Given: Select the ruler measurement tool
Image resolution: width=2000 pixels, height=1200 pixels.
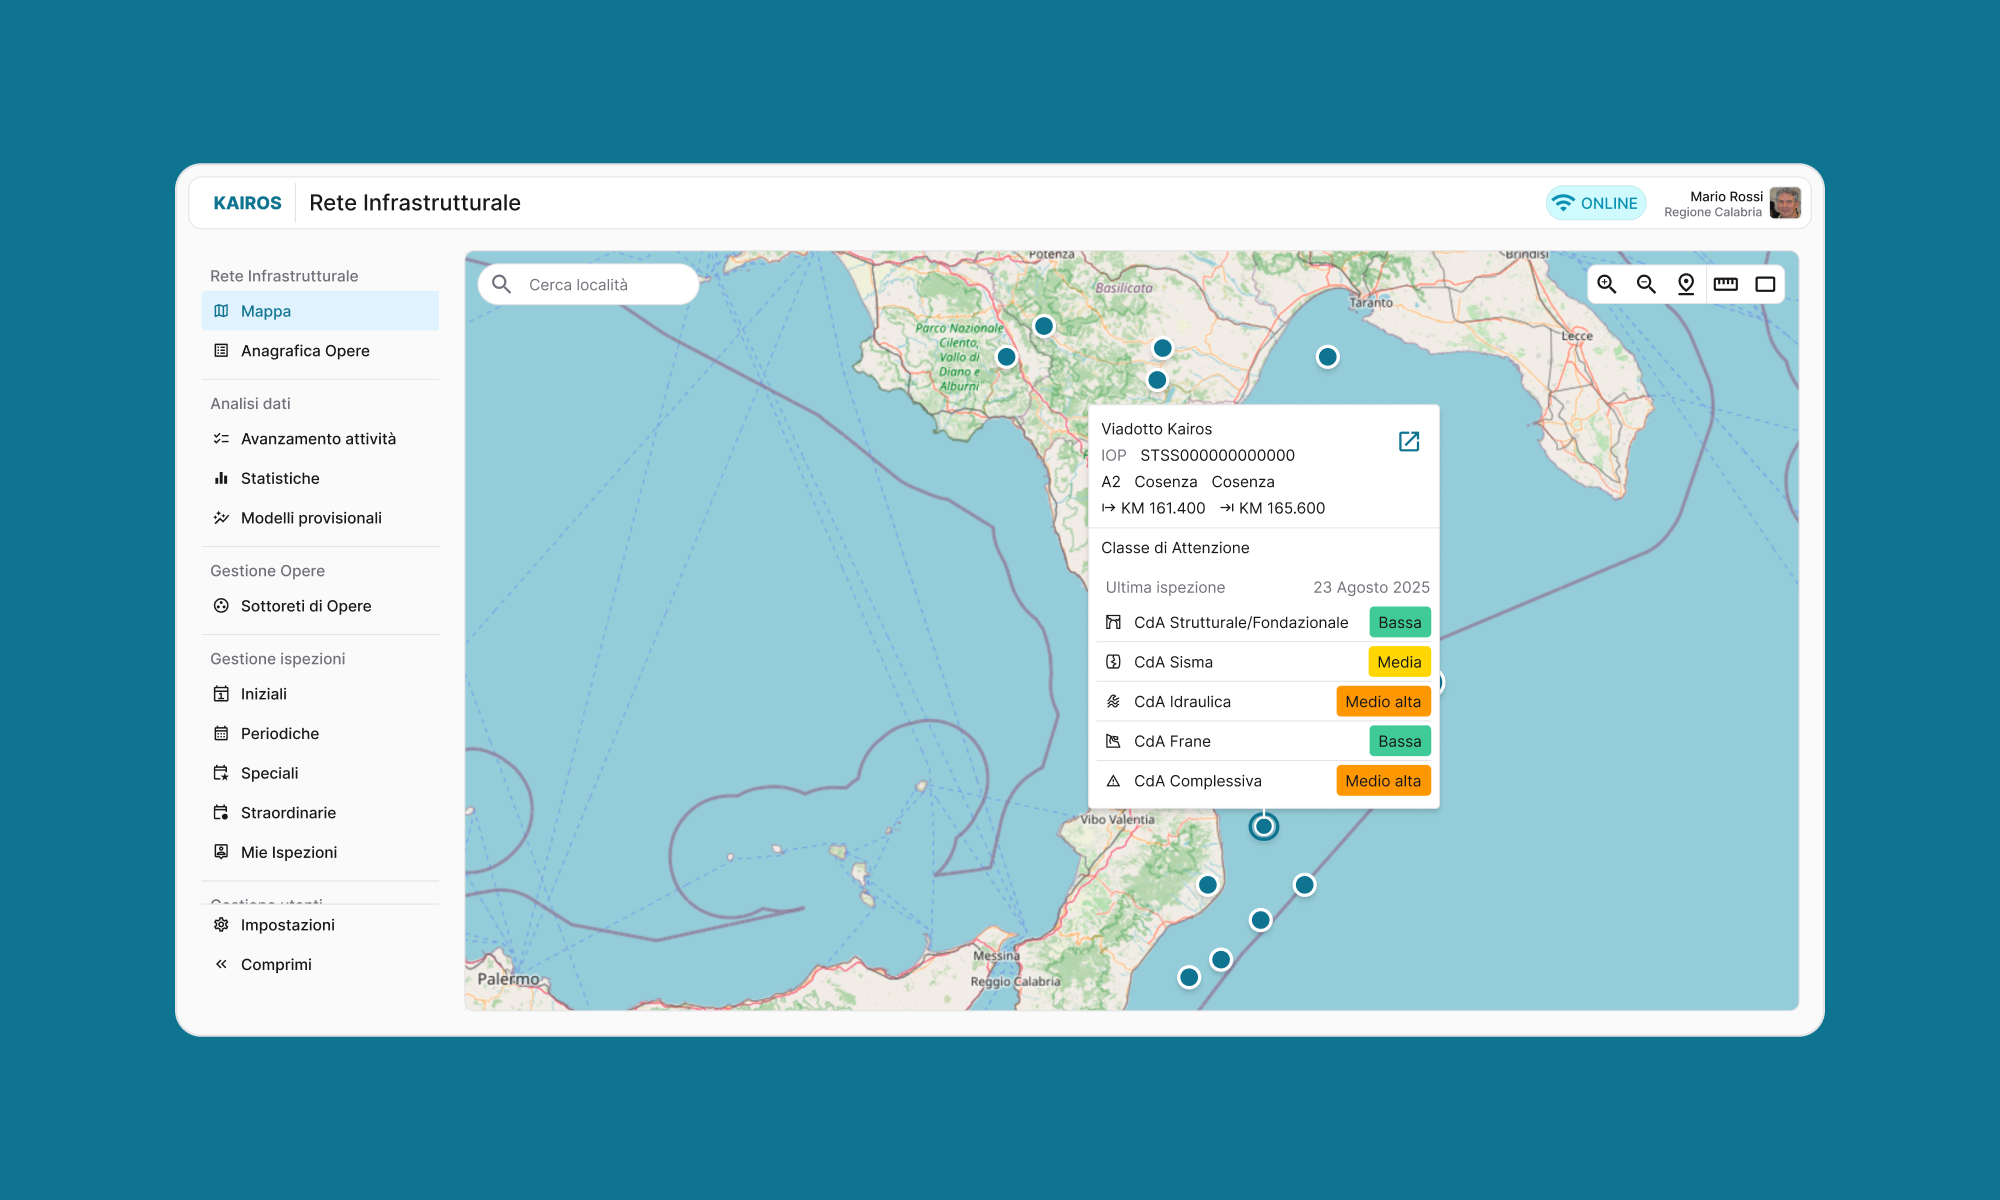Looking at the screenshot, I should coord(1726,284).
